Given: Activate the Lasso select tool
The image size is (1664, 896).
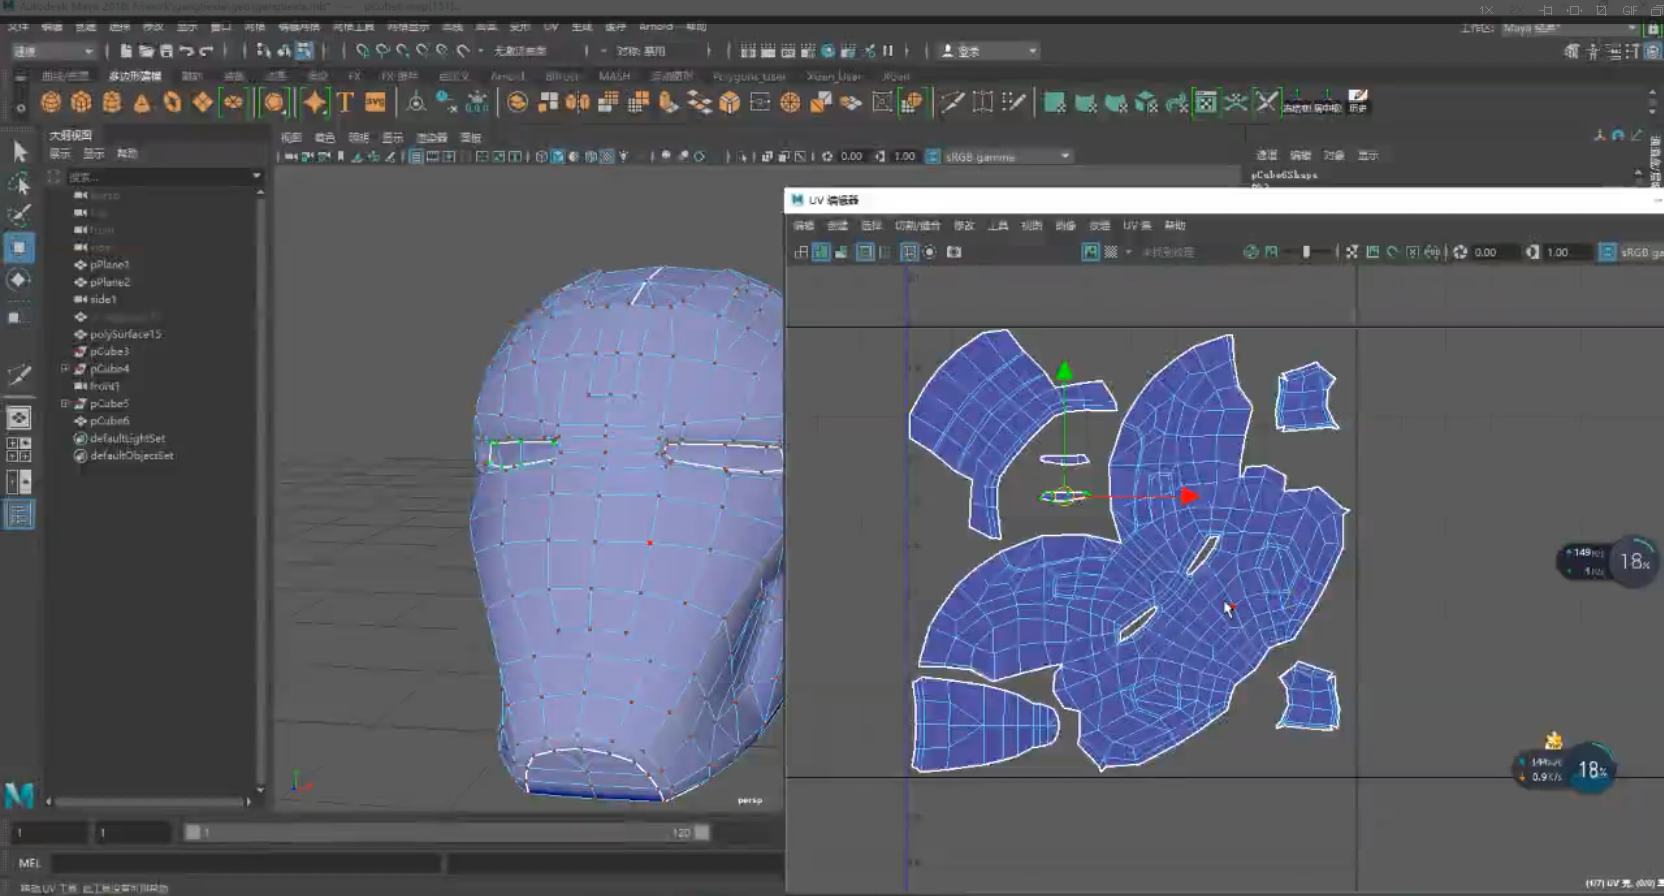Looking at the screenshot, I should coord(19,184).
